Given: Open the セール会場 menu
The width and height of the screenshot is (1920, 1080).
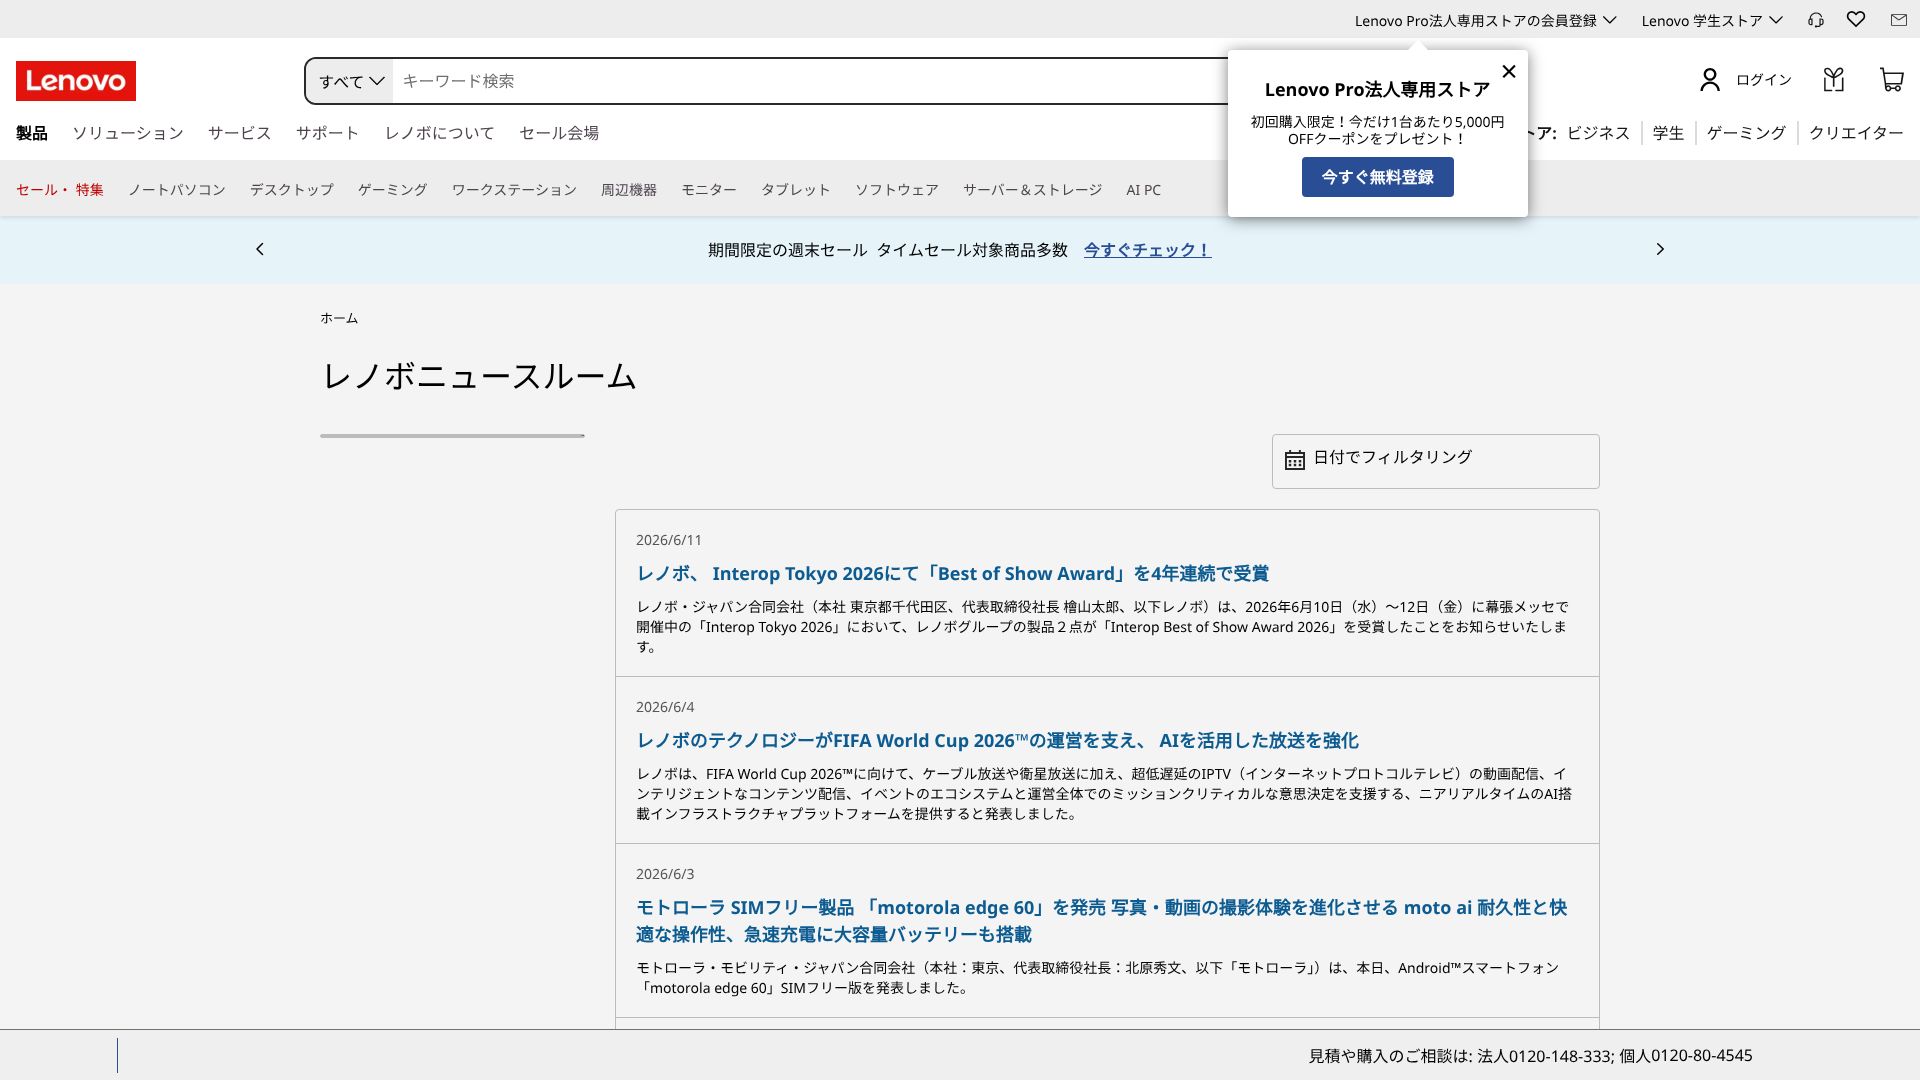Looking at the screenshot, I should coord(559,133).
